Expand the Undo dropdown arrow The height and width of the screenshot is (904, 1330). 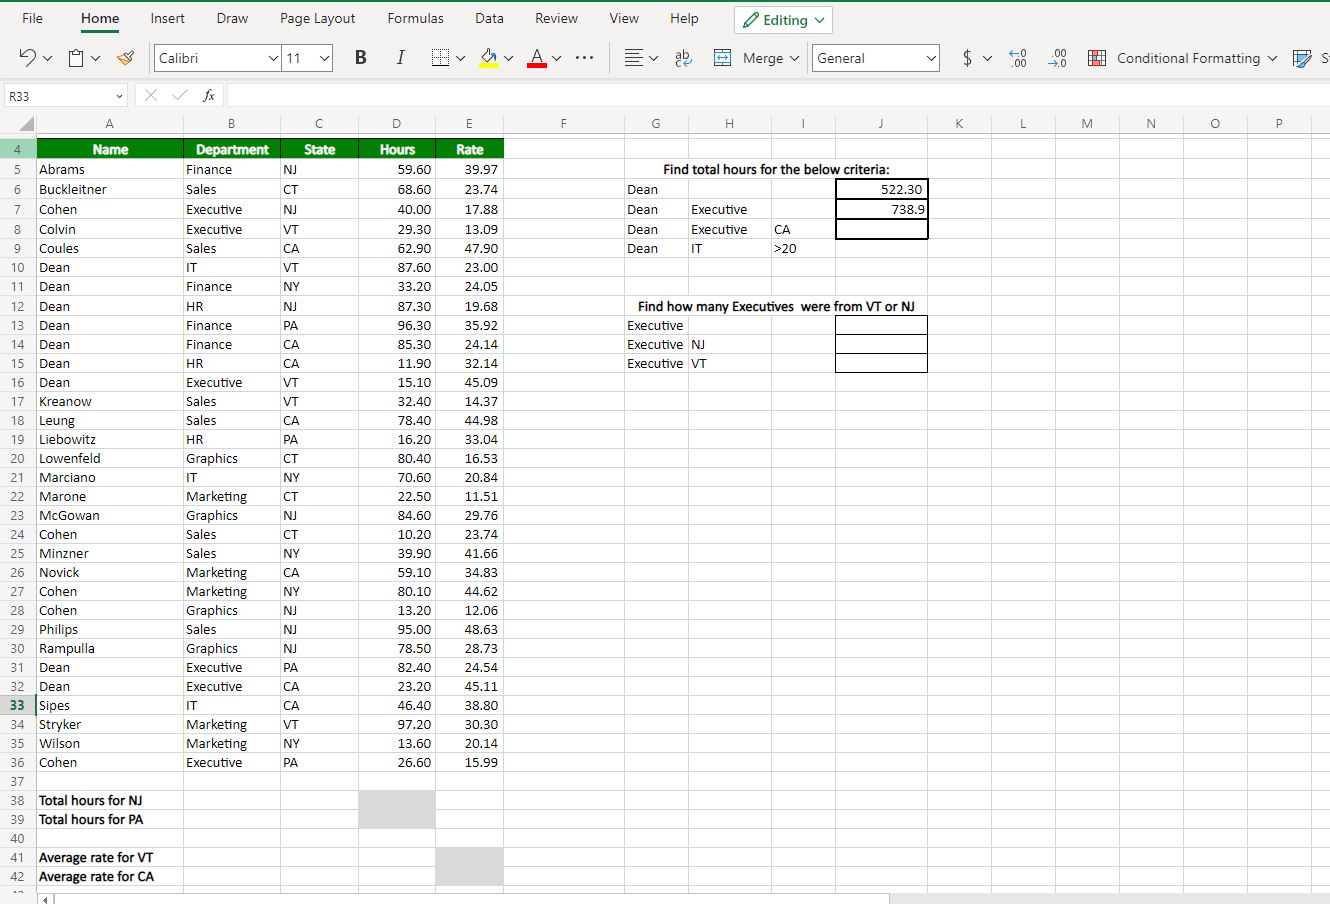pyautogui.click(x=47, y=59)
